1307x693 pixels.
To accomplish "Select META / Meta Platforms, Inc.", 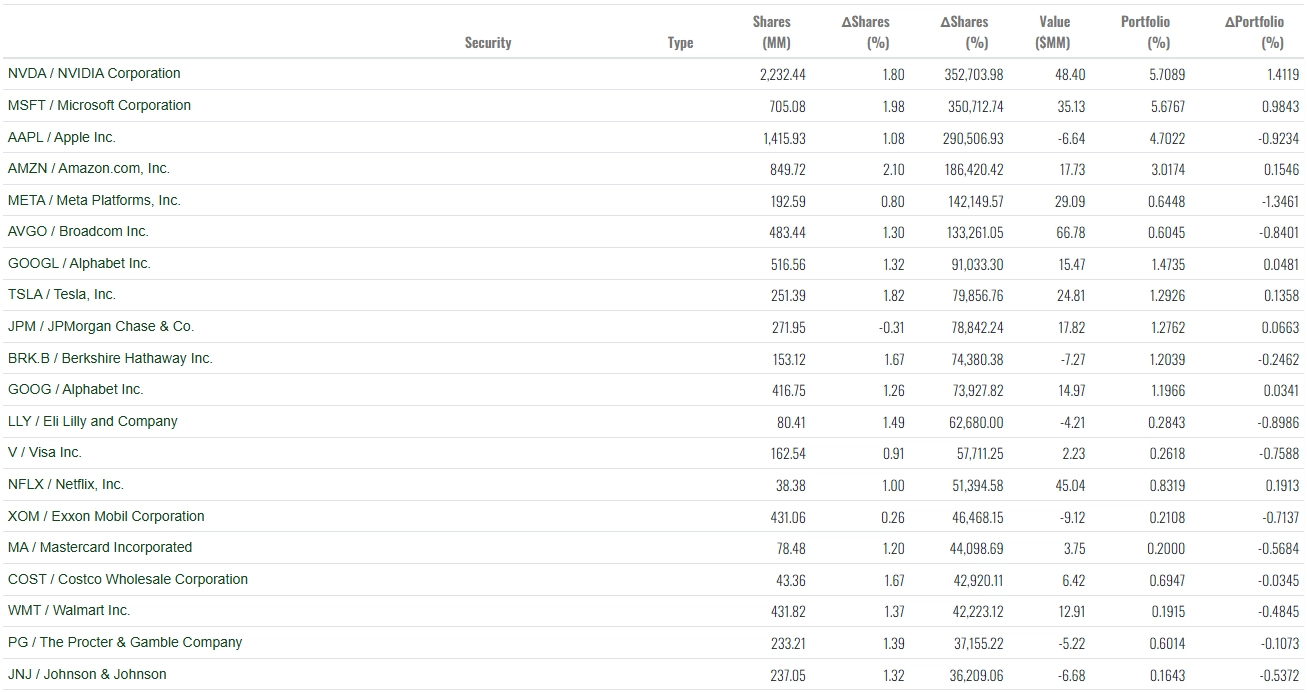I will [94, 200].
